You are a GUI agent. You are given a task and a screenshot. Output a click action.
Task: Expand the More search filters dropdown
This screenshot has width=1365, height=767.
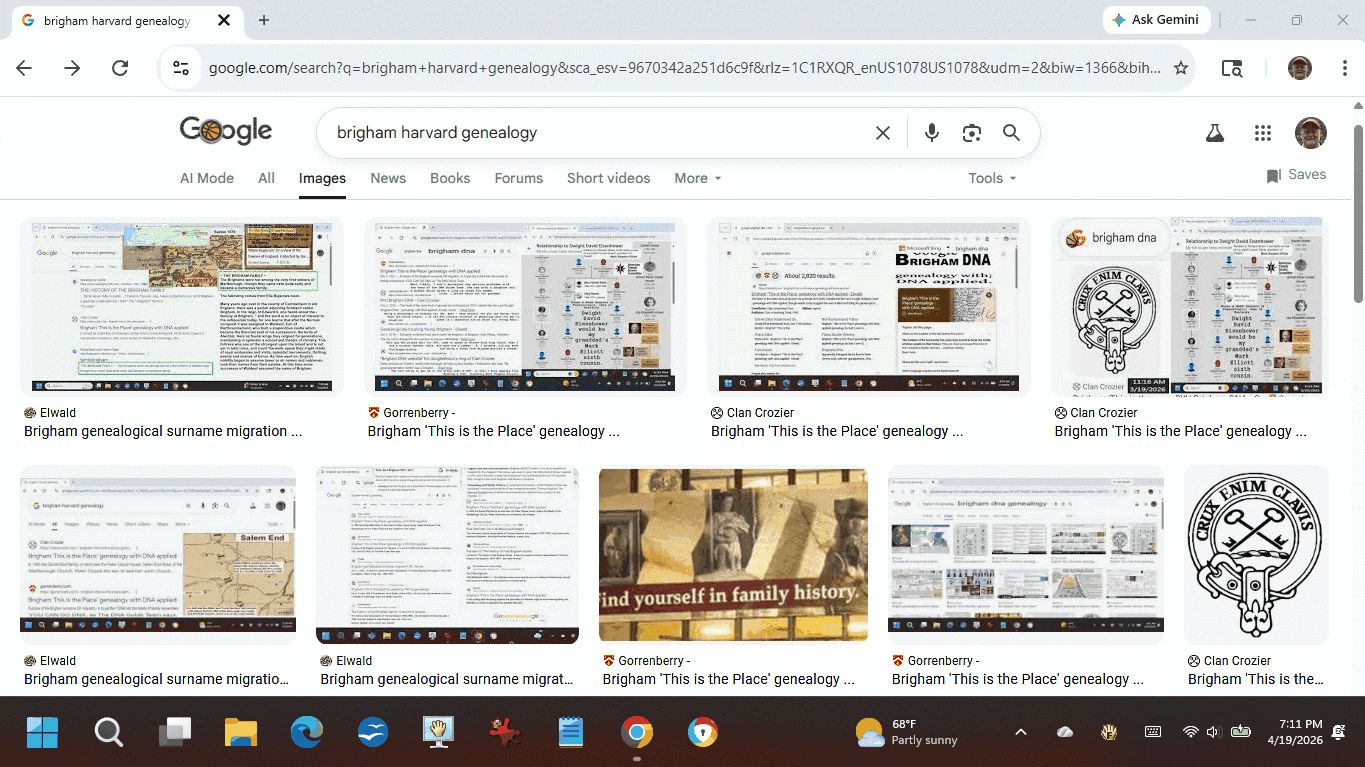[x=697, y=178]
